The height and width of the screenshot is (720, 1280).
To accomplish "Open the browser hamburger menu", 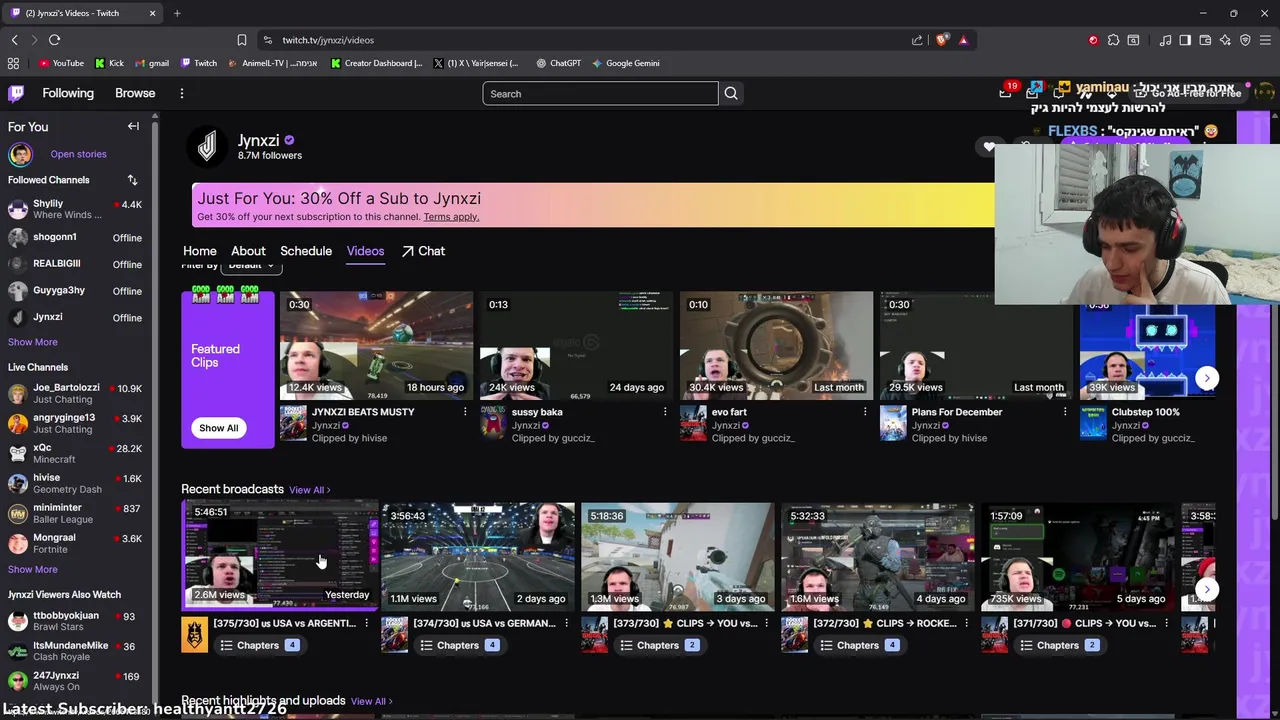I will click(1266, 40).
